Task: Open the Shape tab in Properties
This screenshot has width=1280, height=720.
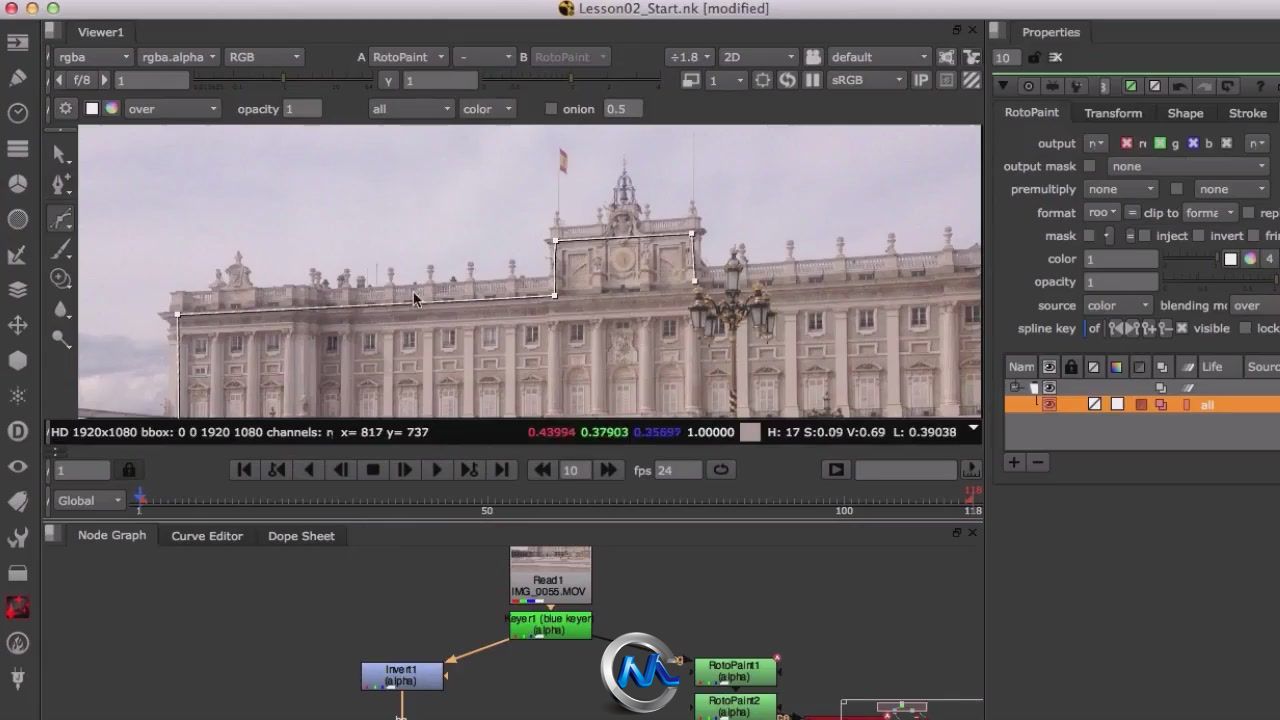Action: click(x=1185, y=113)
